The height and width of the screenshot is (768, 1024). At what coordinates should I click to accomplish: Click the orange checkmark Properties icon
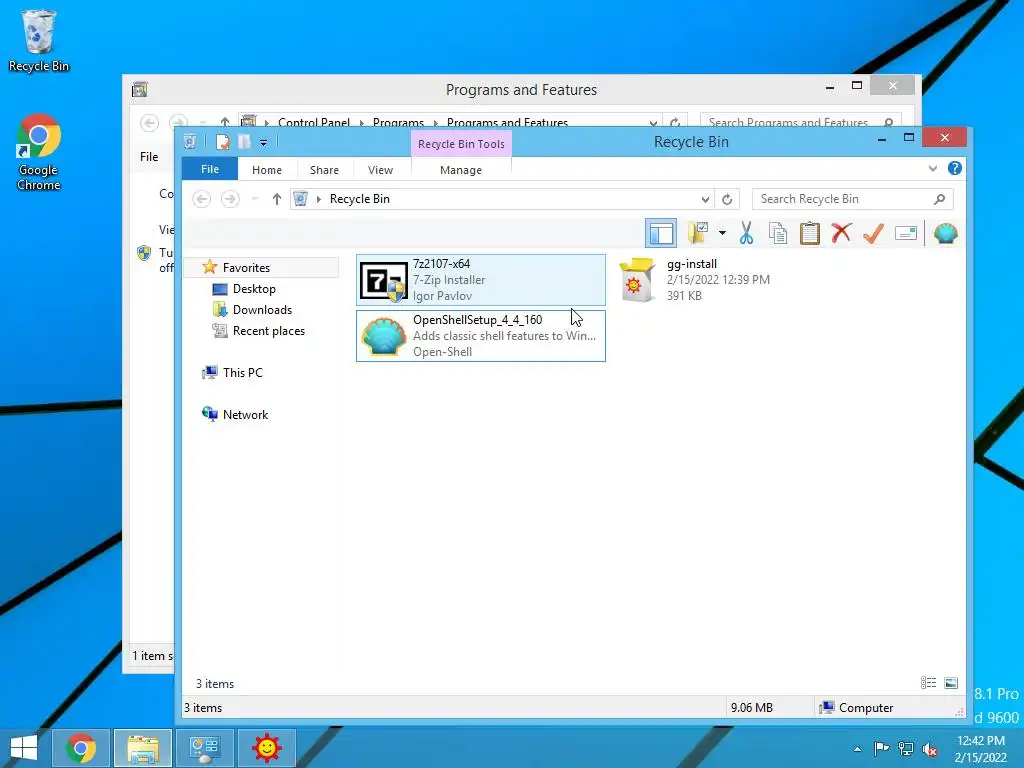coord(873,233)
